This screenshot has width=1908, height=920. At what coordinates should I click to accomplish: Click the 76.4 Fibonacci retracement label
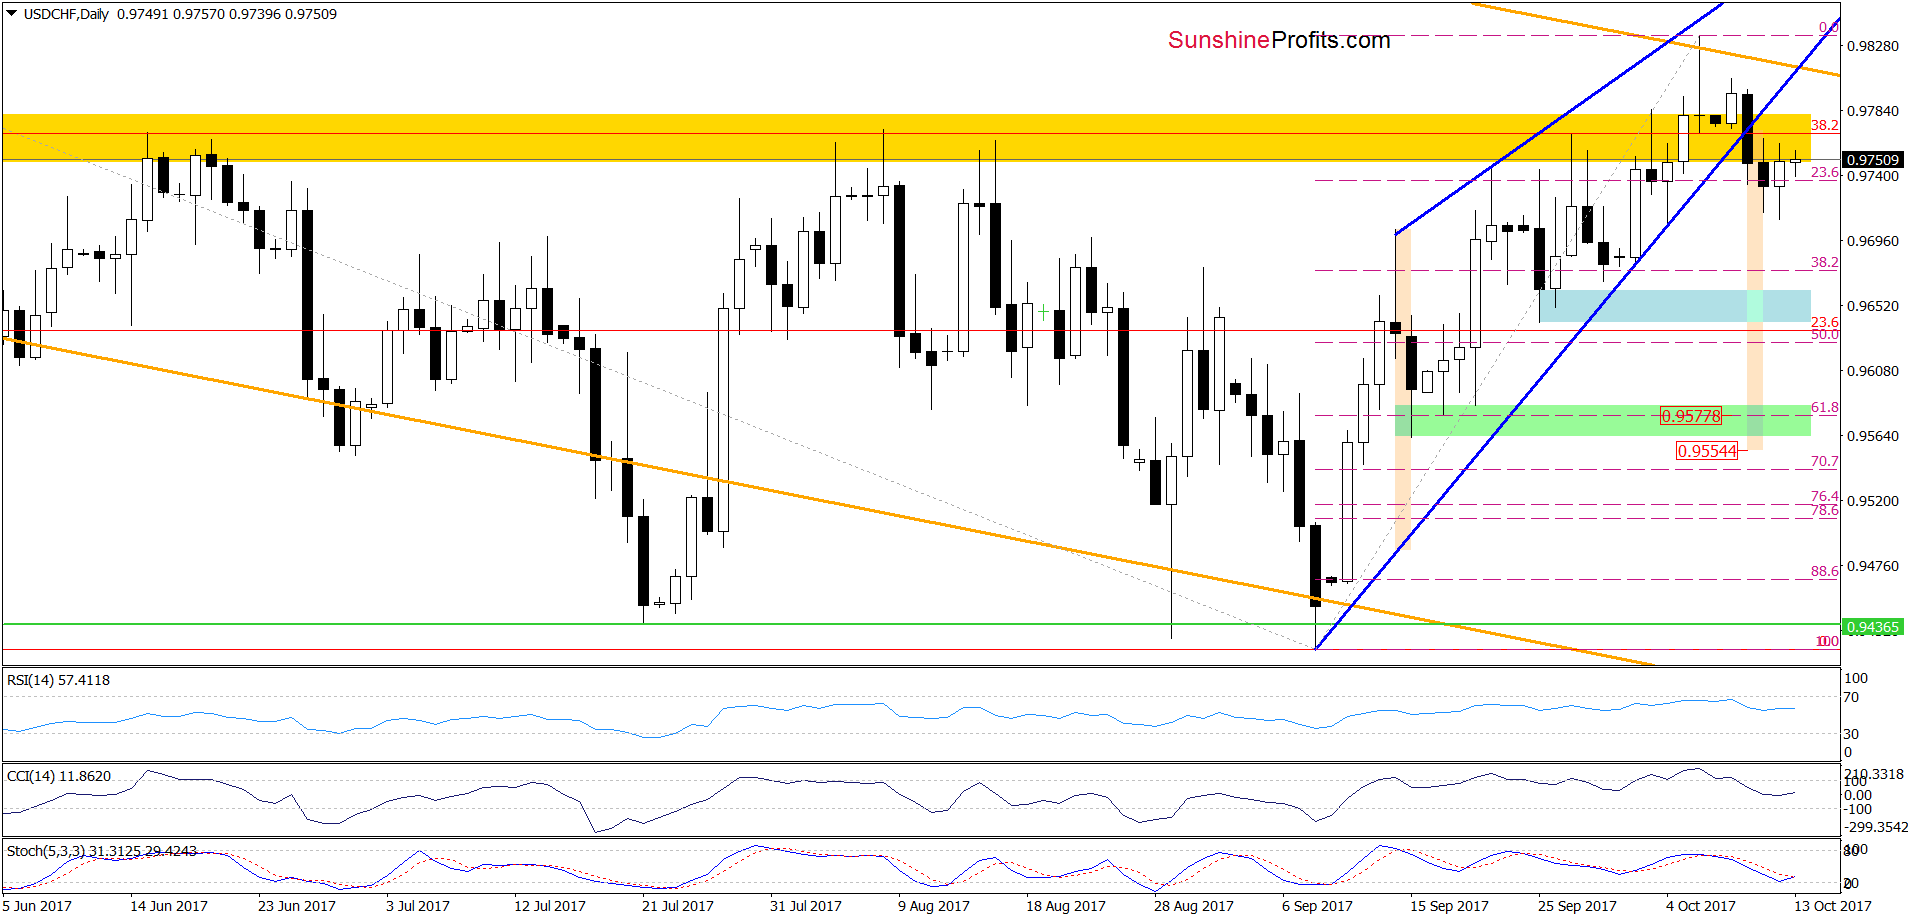click(1825, 497)
